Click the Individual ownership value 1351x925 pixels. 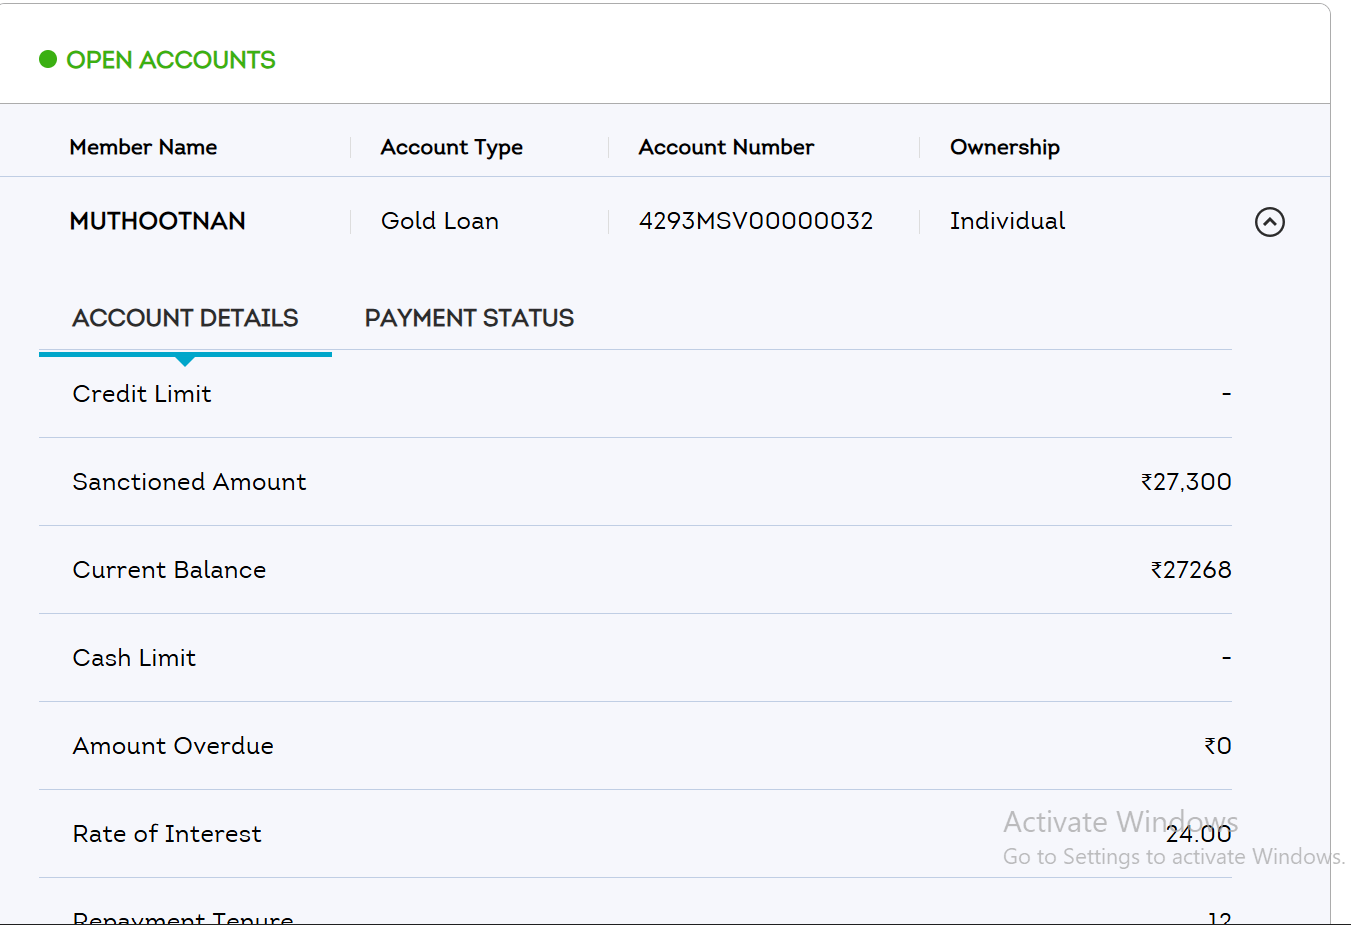tap(1007, 221)
